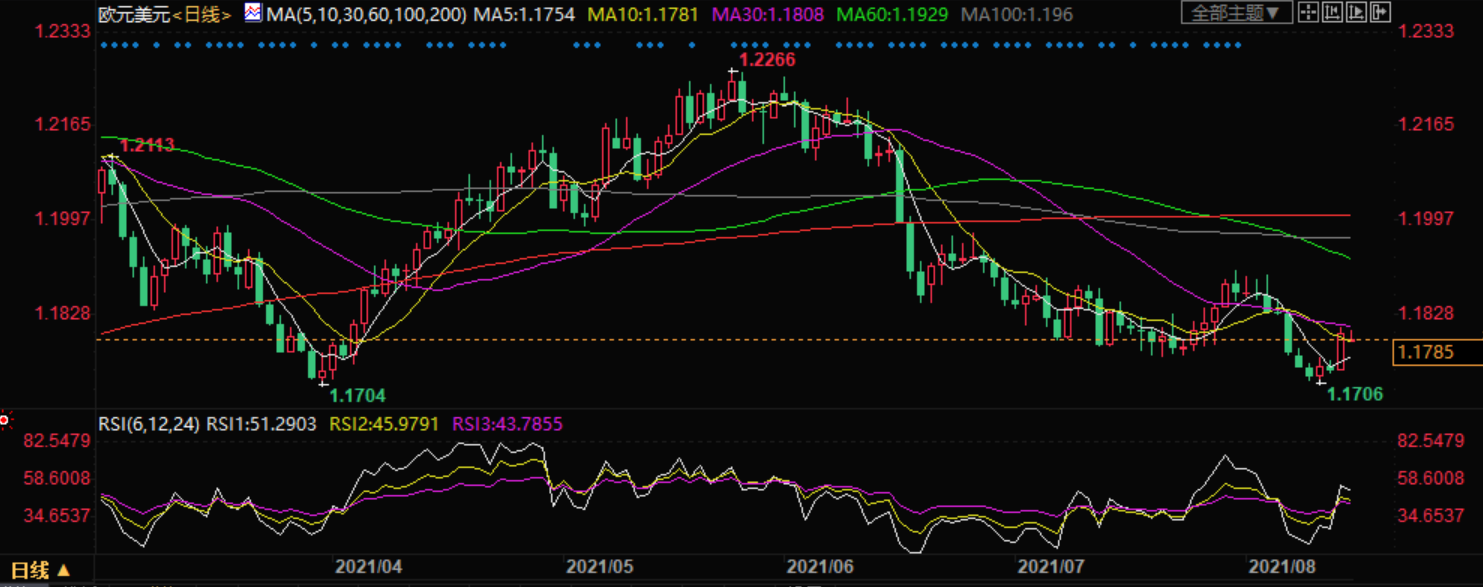1483x587 pixels.
Task: Click the crosshair cursor icon
Action: [x=1307, y=13]
